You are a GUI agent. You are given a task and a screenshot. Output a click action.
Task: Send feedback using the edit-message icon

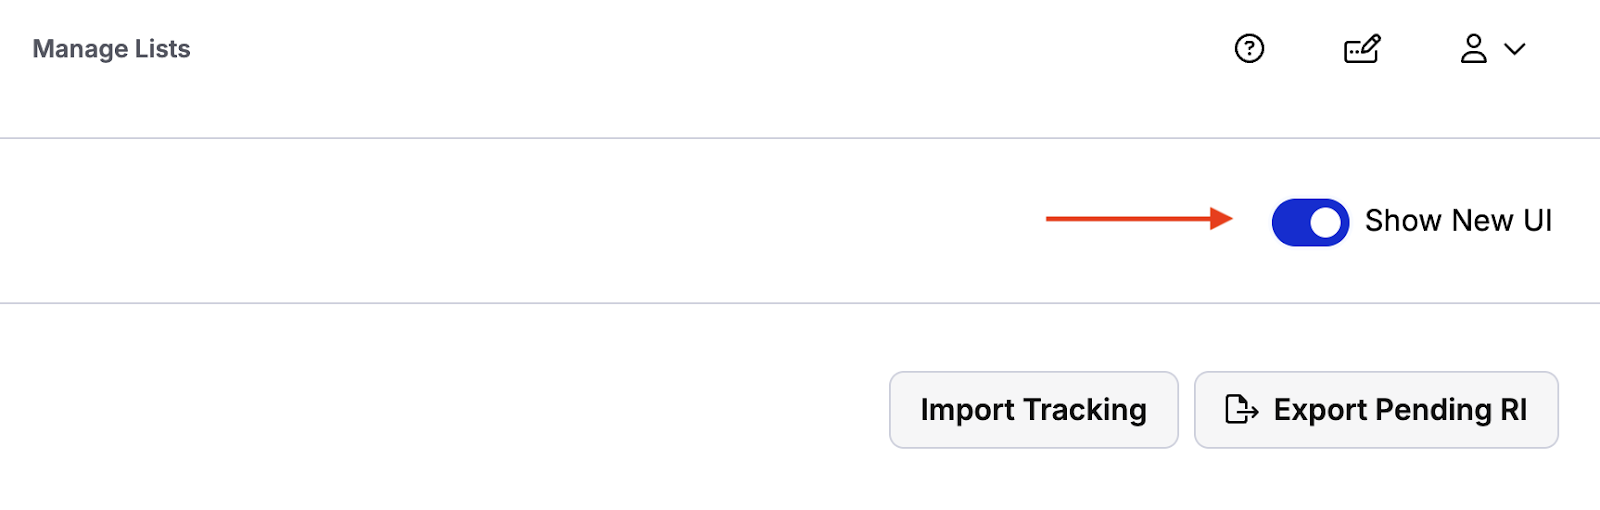pos(1362,48)
